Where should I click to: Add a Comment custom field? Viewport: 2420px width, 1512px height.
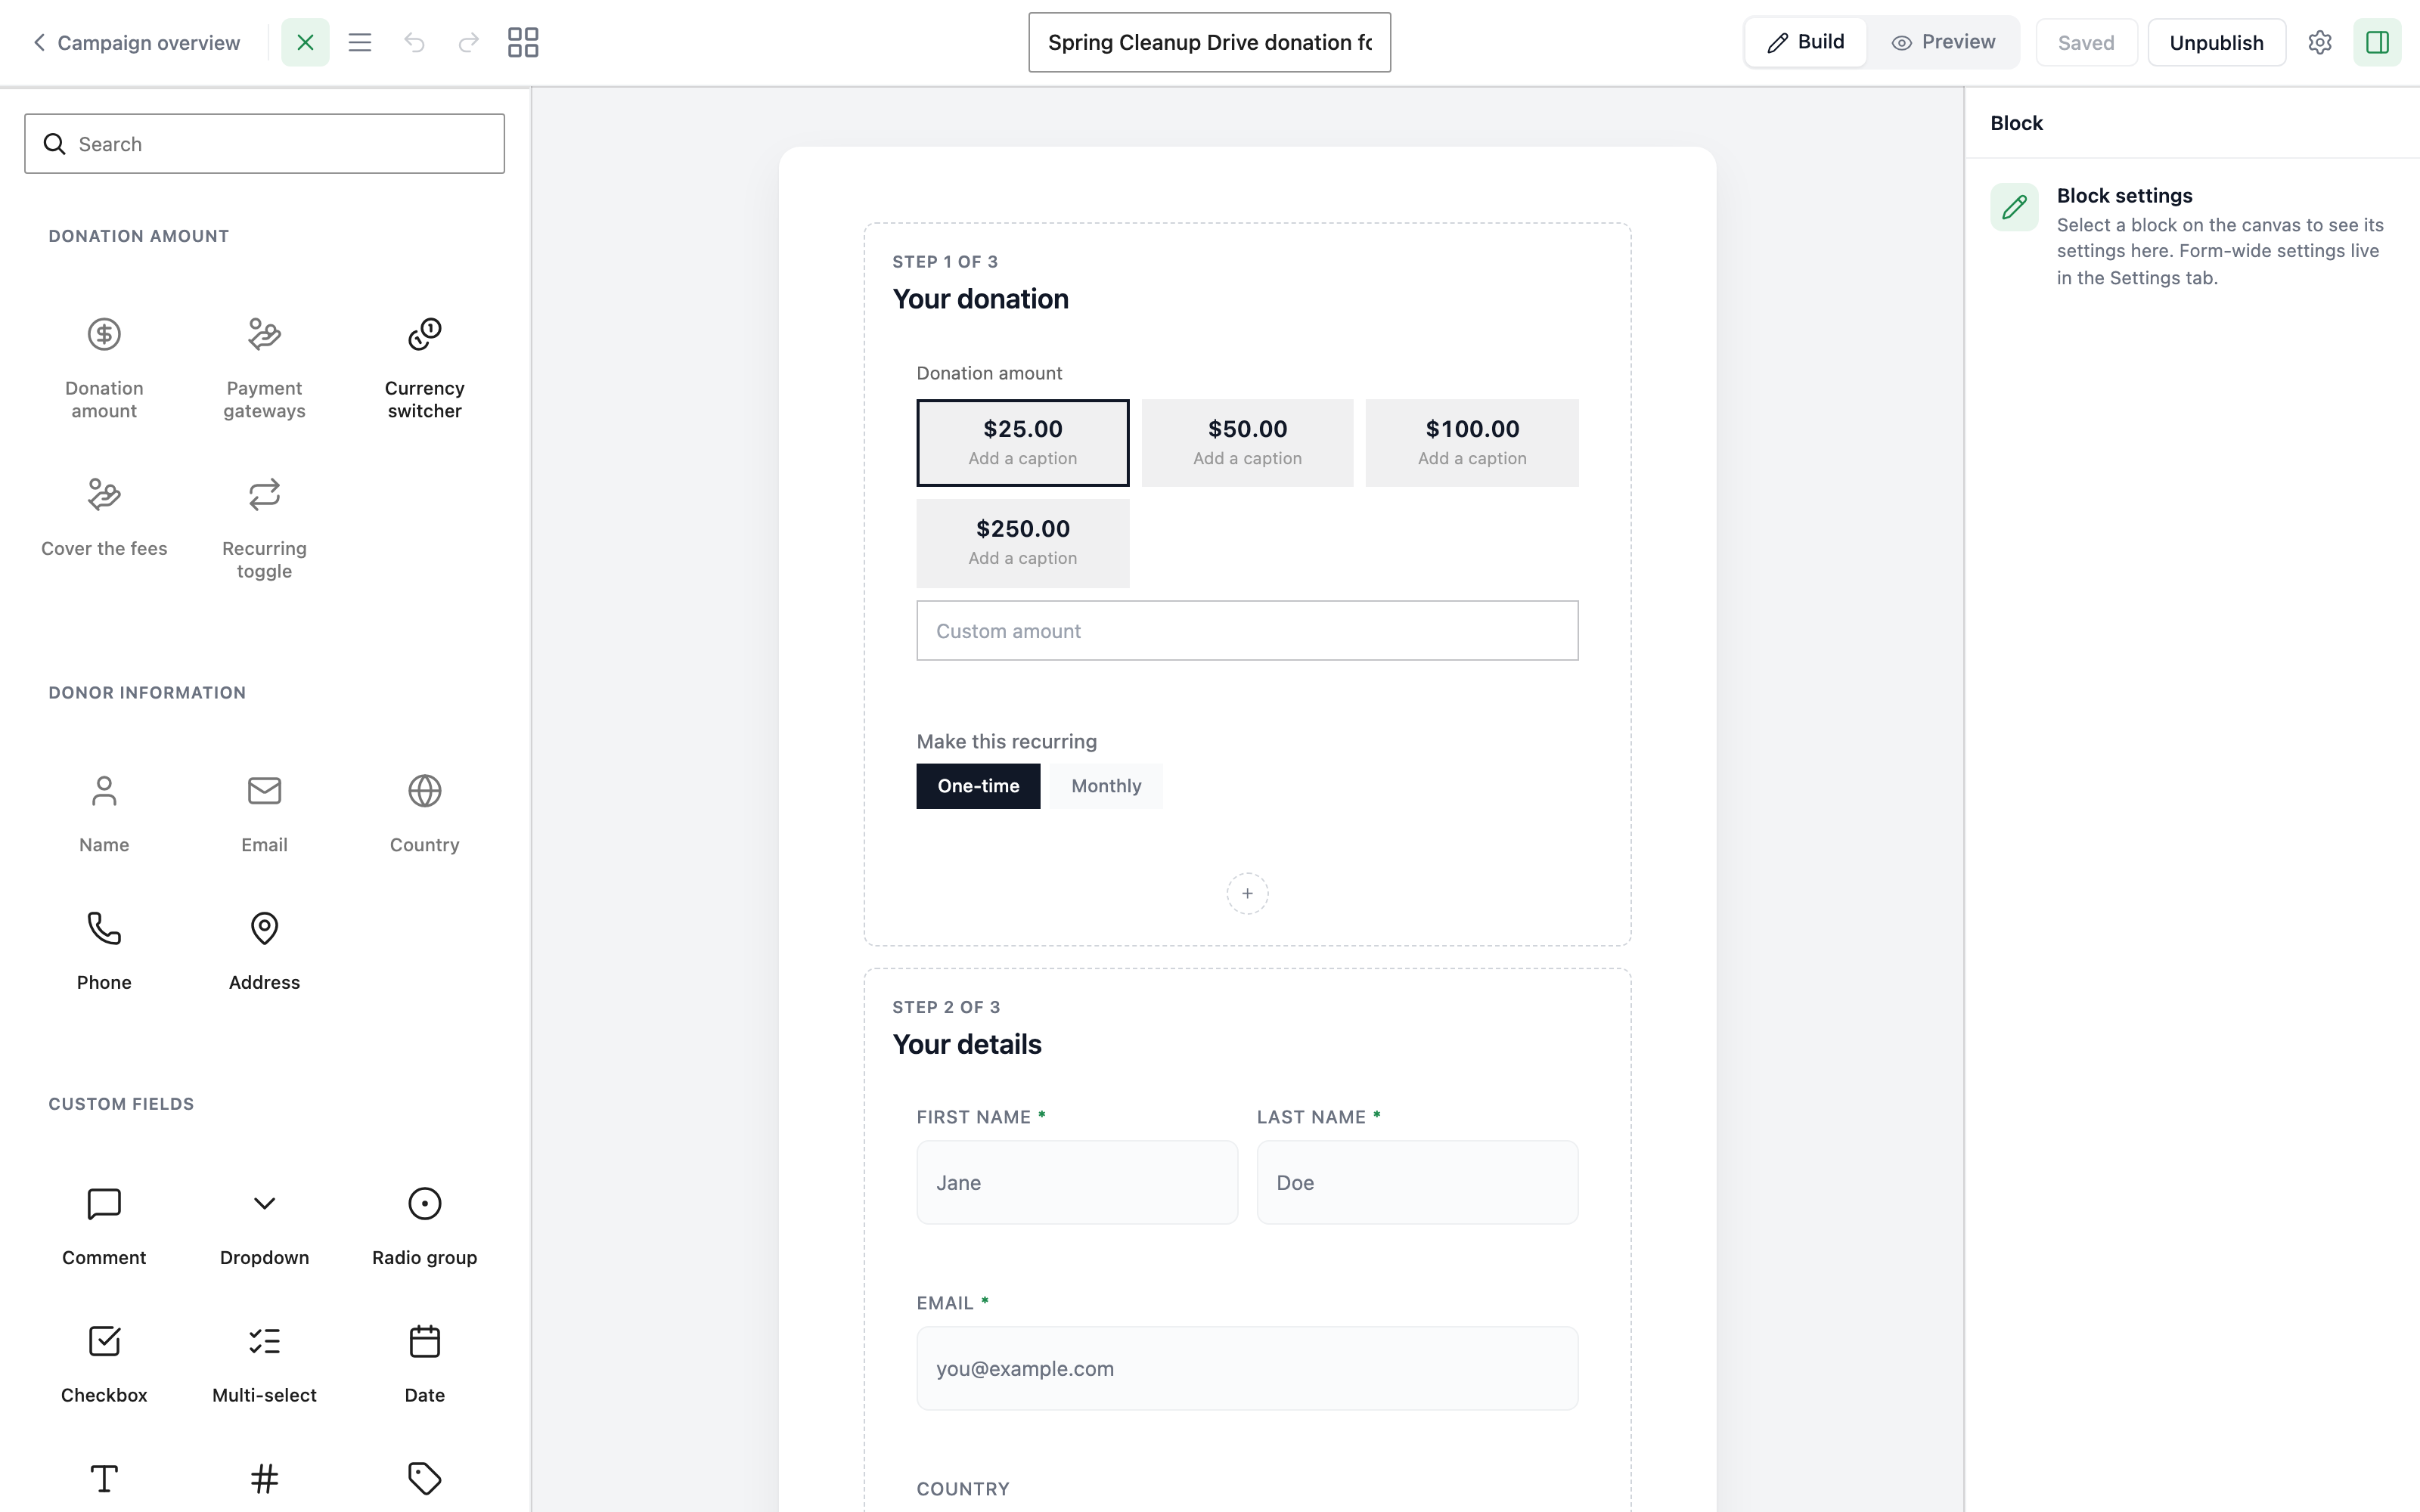104,1226
